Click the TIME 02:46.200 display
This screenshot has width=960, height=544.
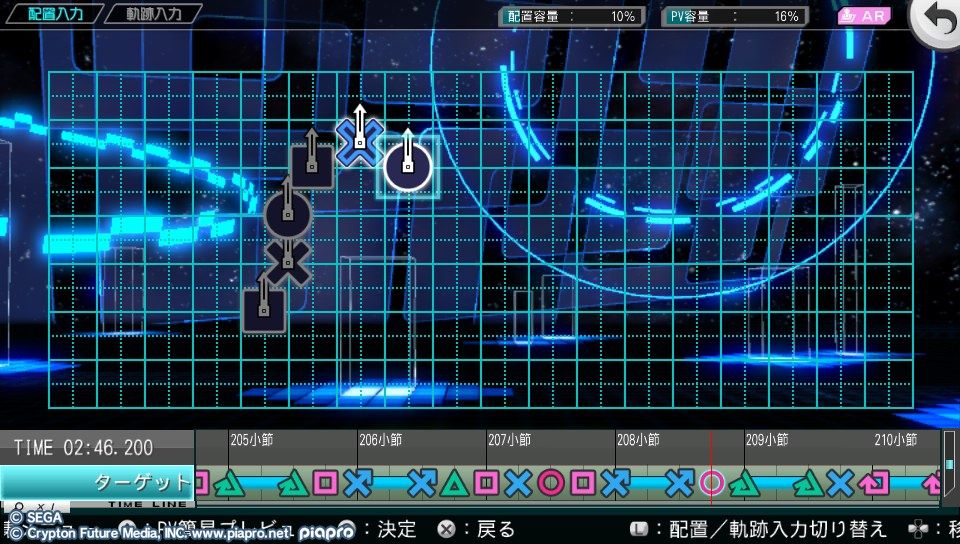click(84, 447)
